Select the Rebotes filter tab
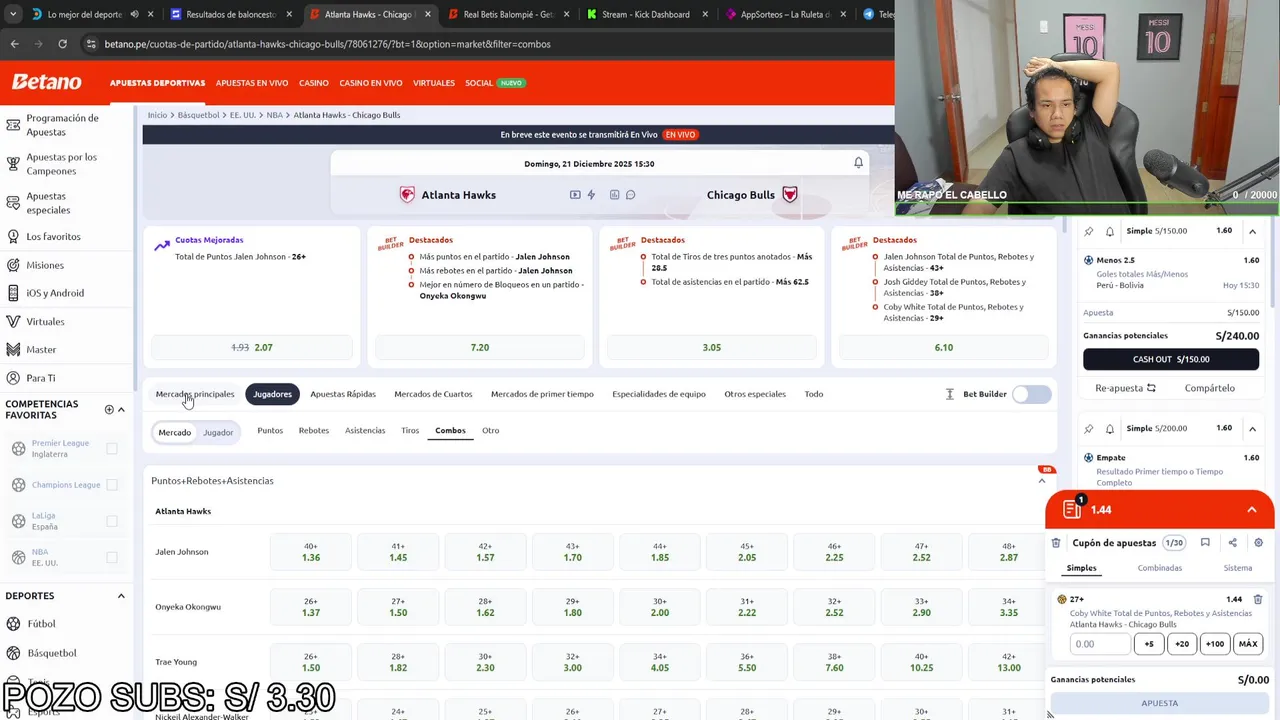1280x720 pixels. [x=313, y=431]
